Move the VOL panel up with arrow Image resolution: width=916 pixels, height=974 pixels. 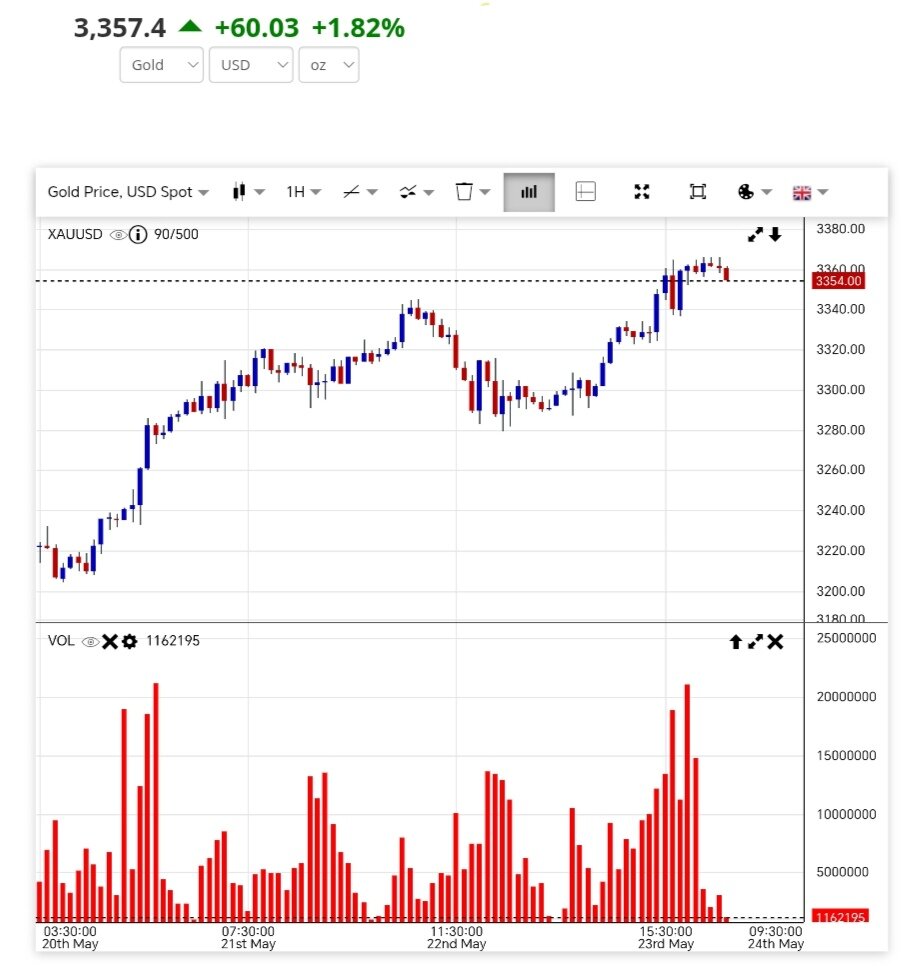pyautogui.click(x=735, y=642)
